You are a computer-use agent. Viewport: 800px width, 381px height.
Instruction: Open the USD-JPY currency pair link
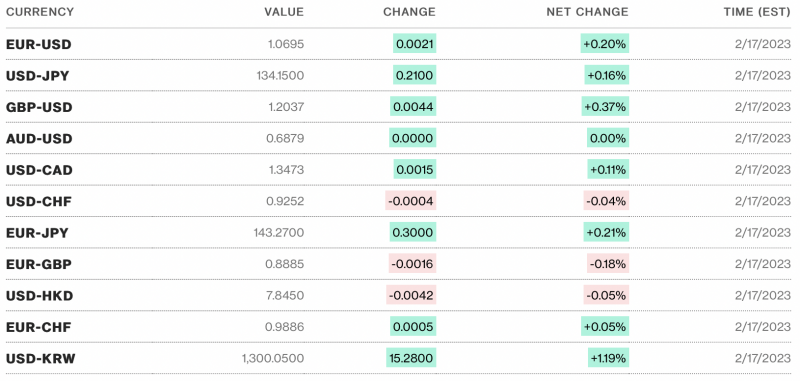(x=37, y=76)
